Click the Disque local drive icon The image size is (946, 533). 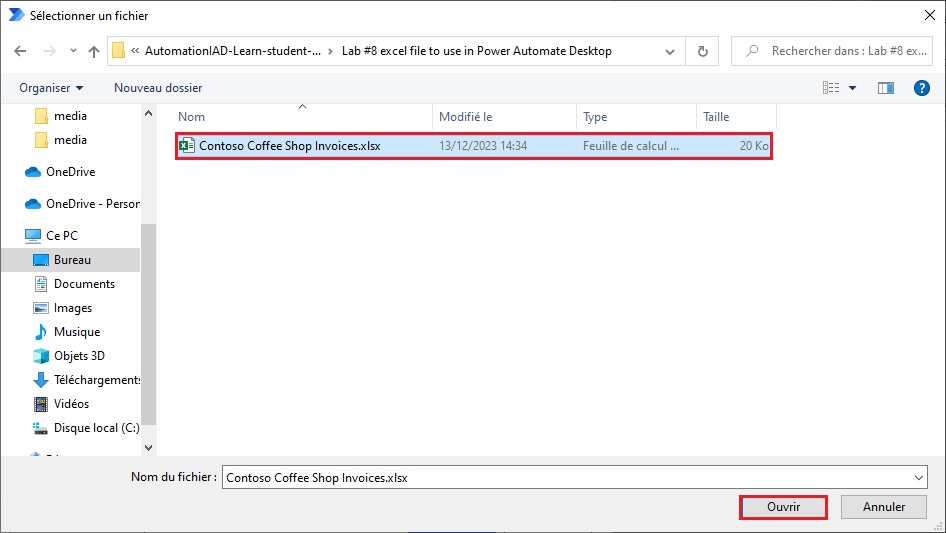40,428
